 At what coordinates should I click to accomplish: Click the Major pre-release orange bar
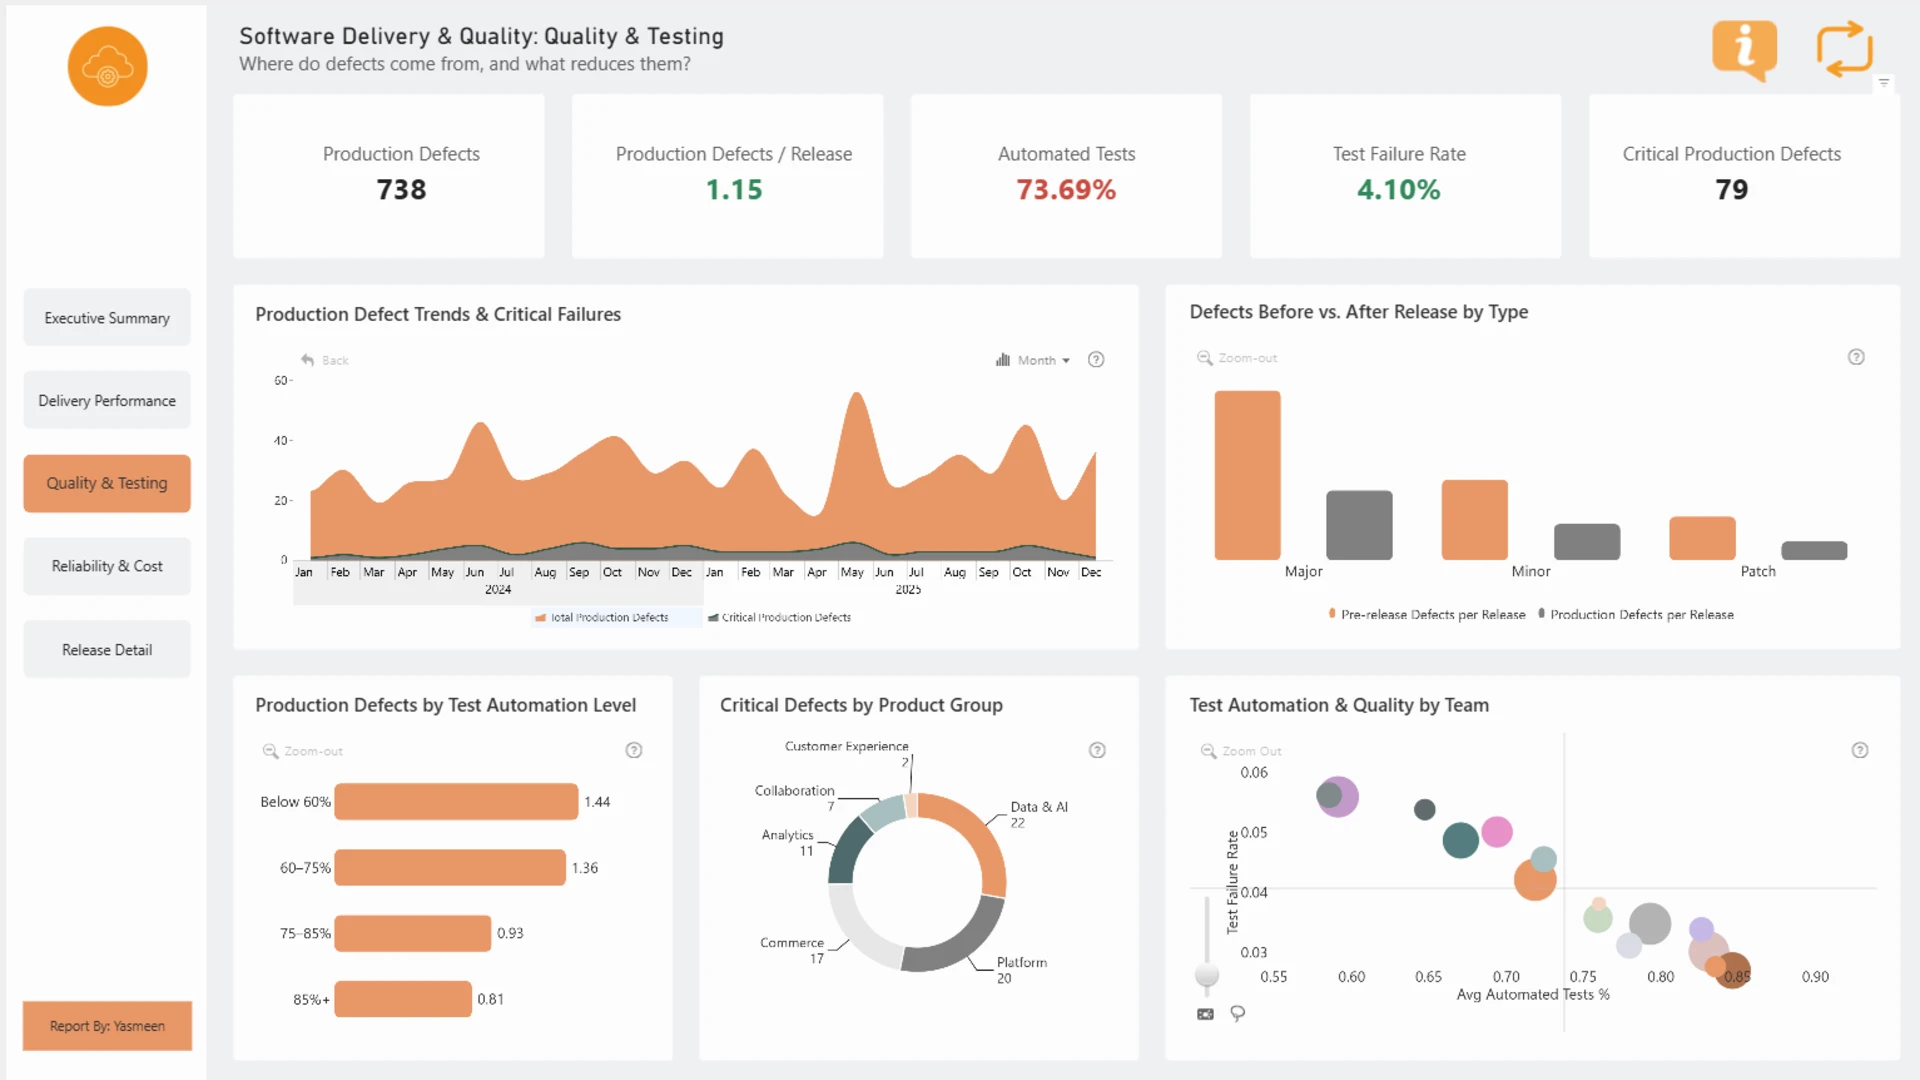pos(1247,475)
